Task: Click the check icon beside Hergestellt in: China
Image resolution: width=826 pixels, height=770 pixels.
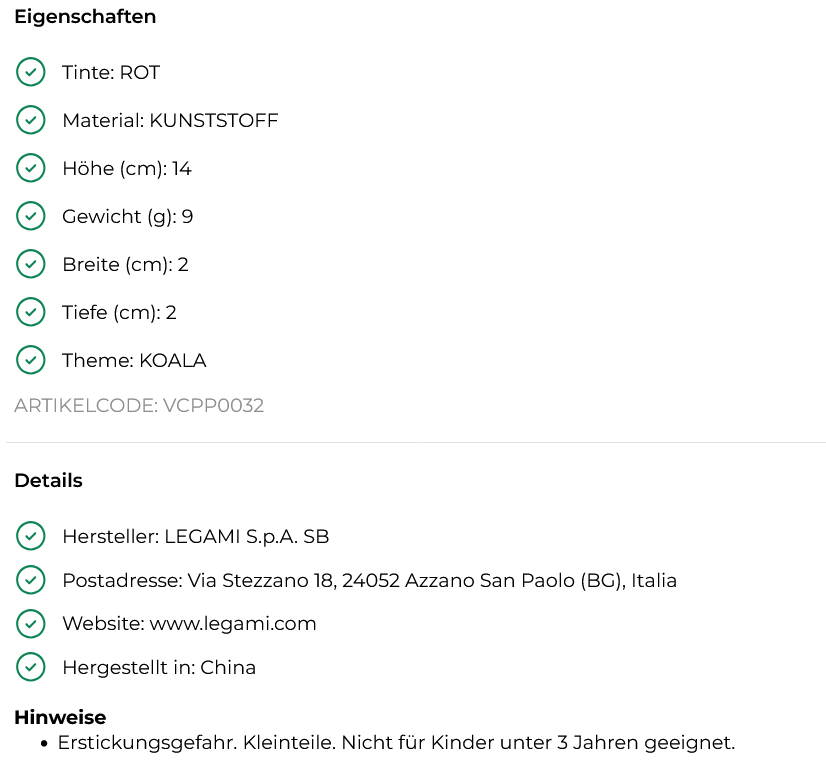Action: pyautogui.click(x=31, y=667)
